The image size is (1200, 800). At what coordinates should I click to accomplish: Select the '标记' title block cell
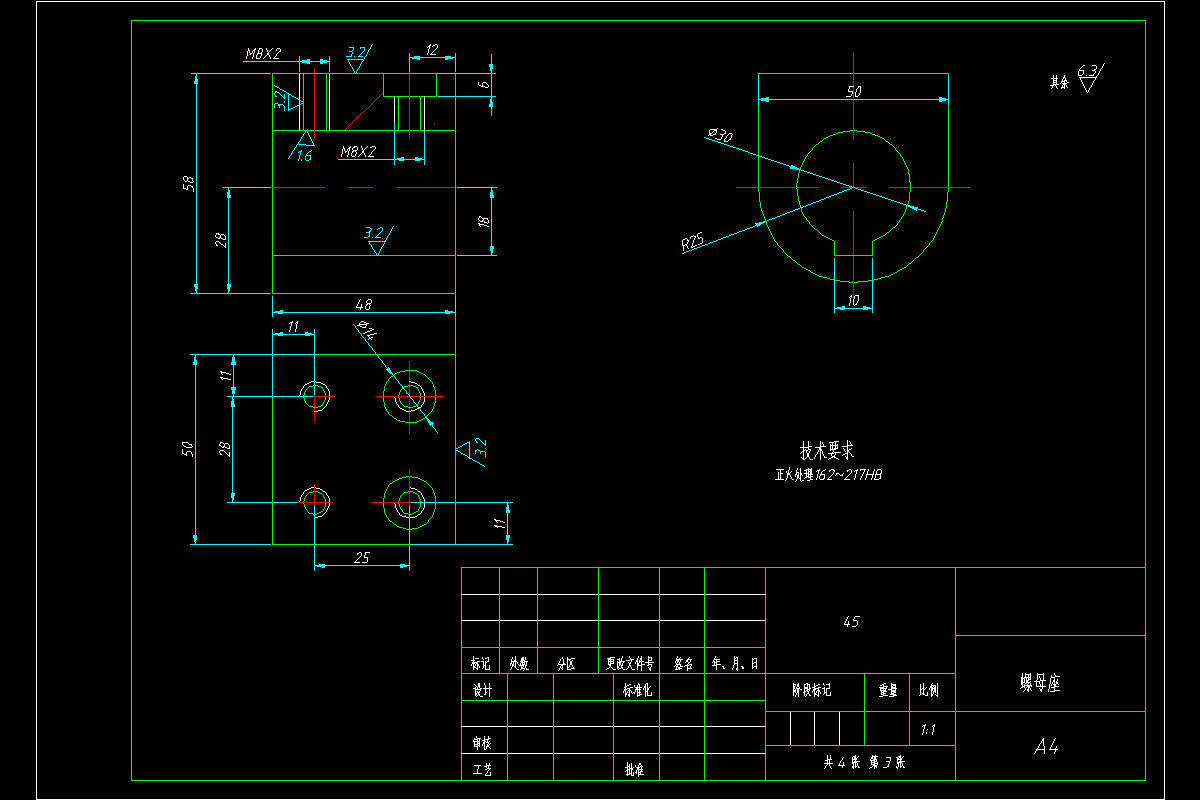tap(480, 662)
